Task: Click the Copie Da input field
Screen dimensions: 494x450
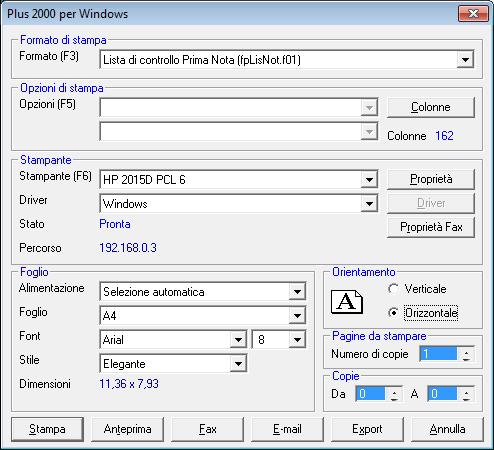Action: tap(370, 394)
